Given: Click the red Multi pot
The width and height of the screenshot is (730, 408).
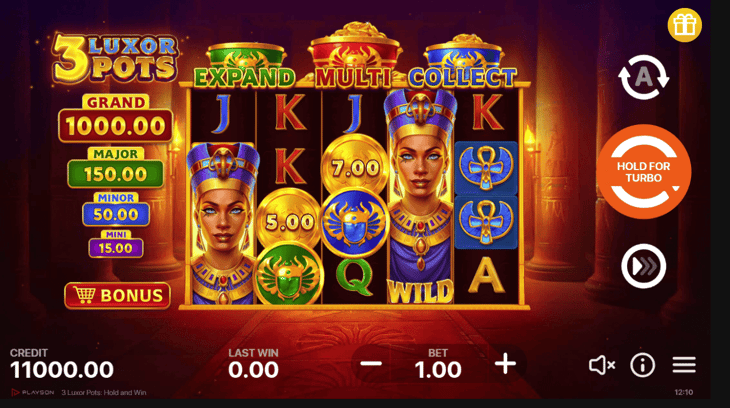Looking at the screenshot, I should pos(354,56).
